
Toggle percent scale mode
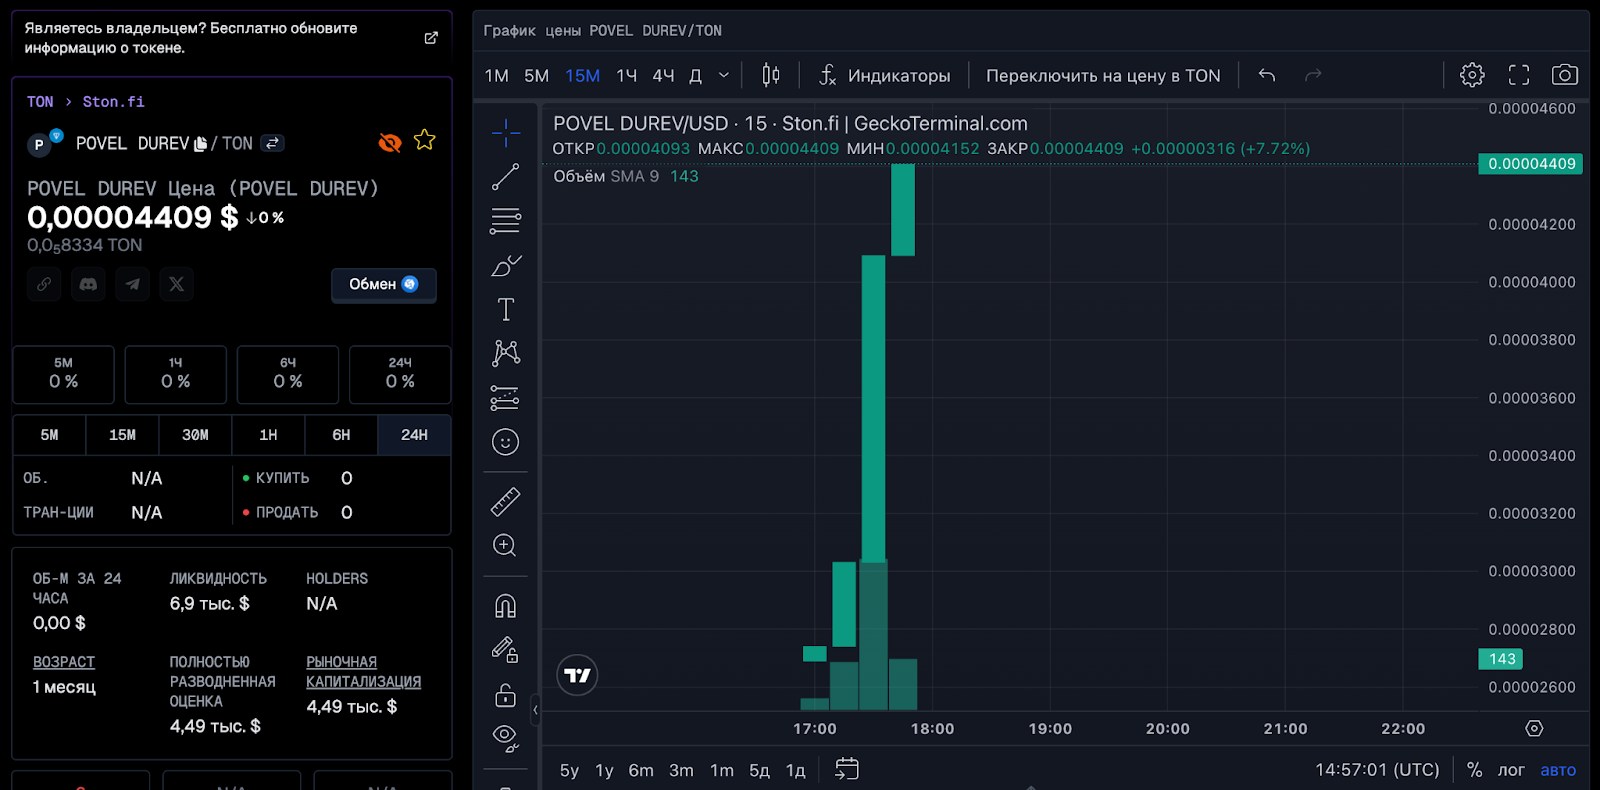coord(1474,770)
